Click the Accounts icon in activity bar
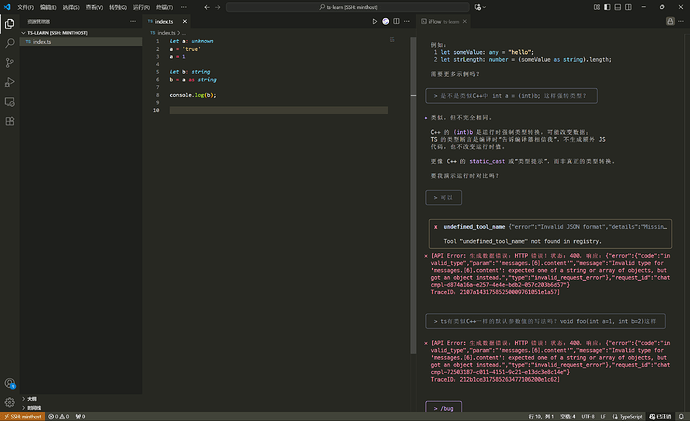 tap(10, 383)
